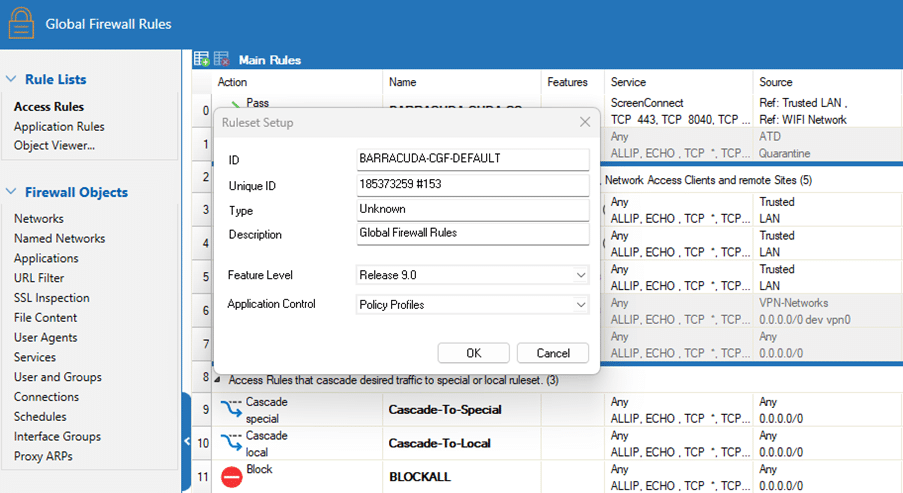
Task: Open Object Viewer
Action: (x=54, y=145)
